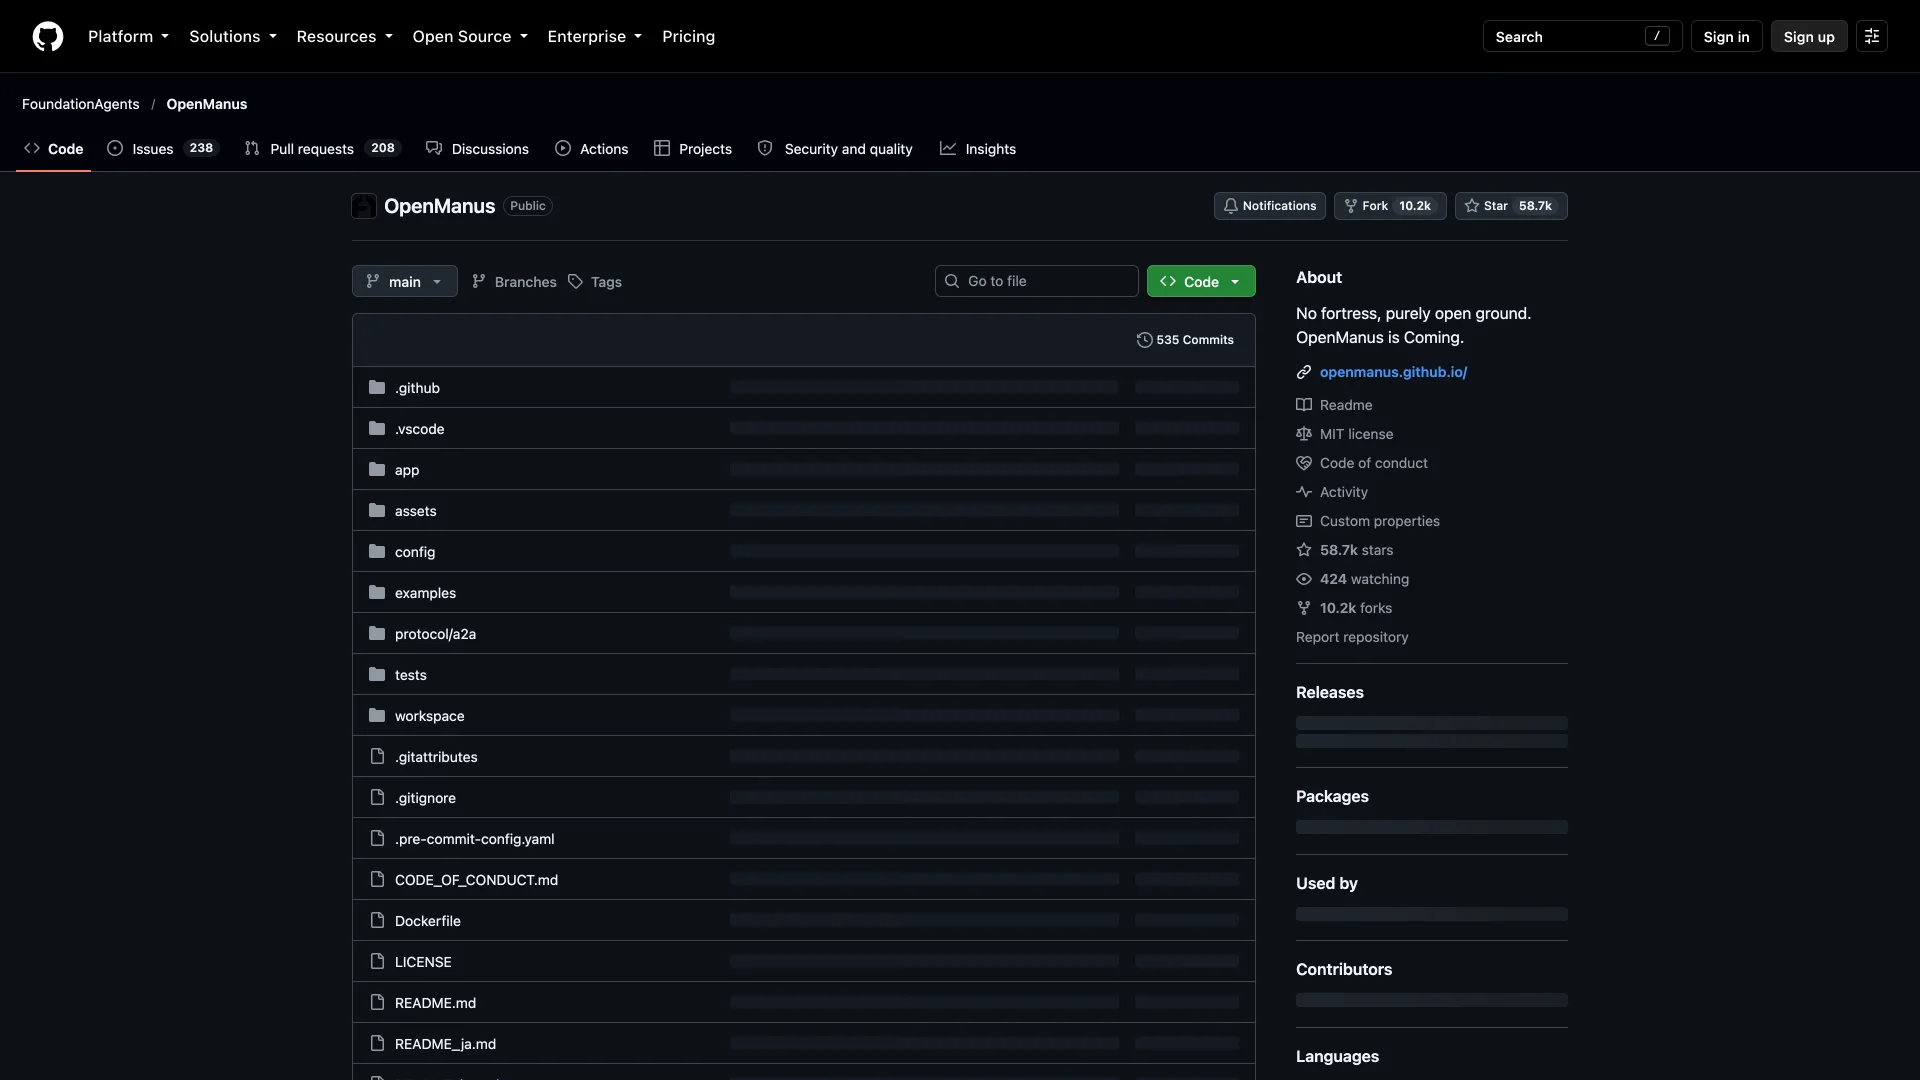The width and height of the screenshot is (1920, 1080).
Task: Open the main branch selector
Action: [405, 281]
